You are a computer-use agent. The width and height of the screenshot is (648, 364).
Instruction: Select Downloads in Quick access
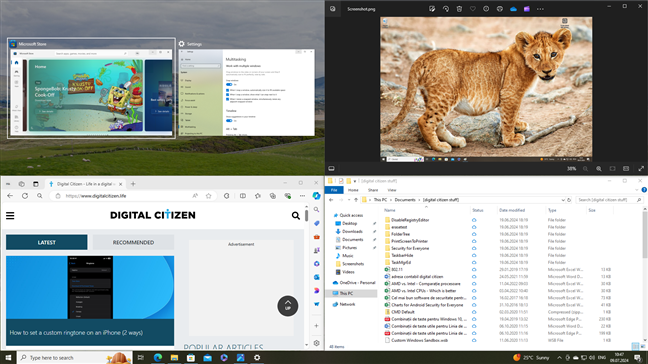[x=352, y=231]
